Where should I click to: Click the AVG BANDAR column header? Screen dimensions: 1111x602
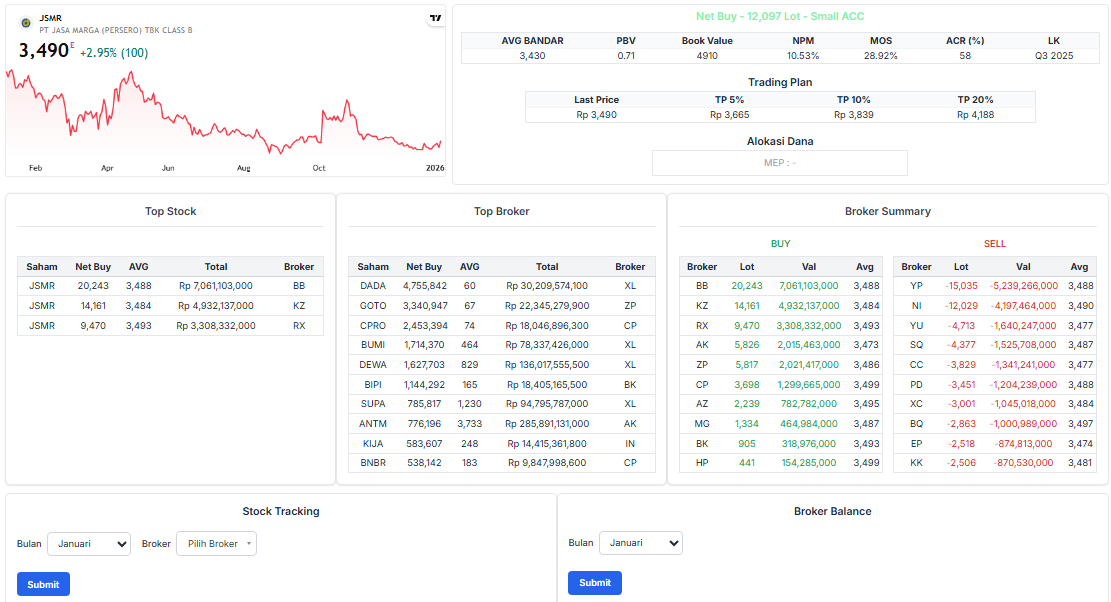[532, 41]
